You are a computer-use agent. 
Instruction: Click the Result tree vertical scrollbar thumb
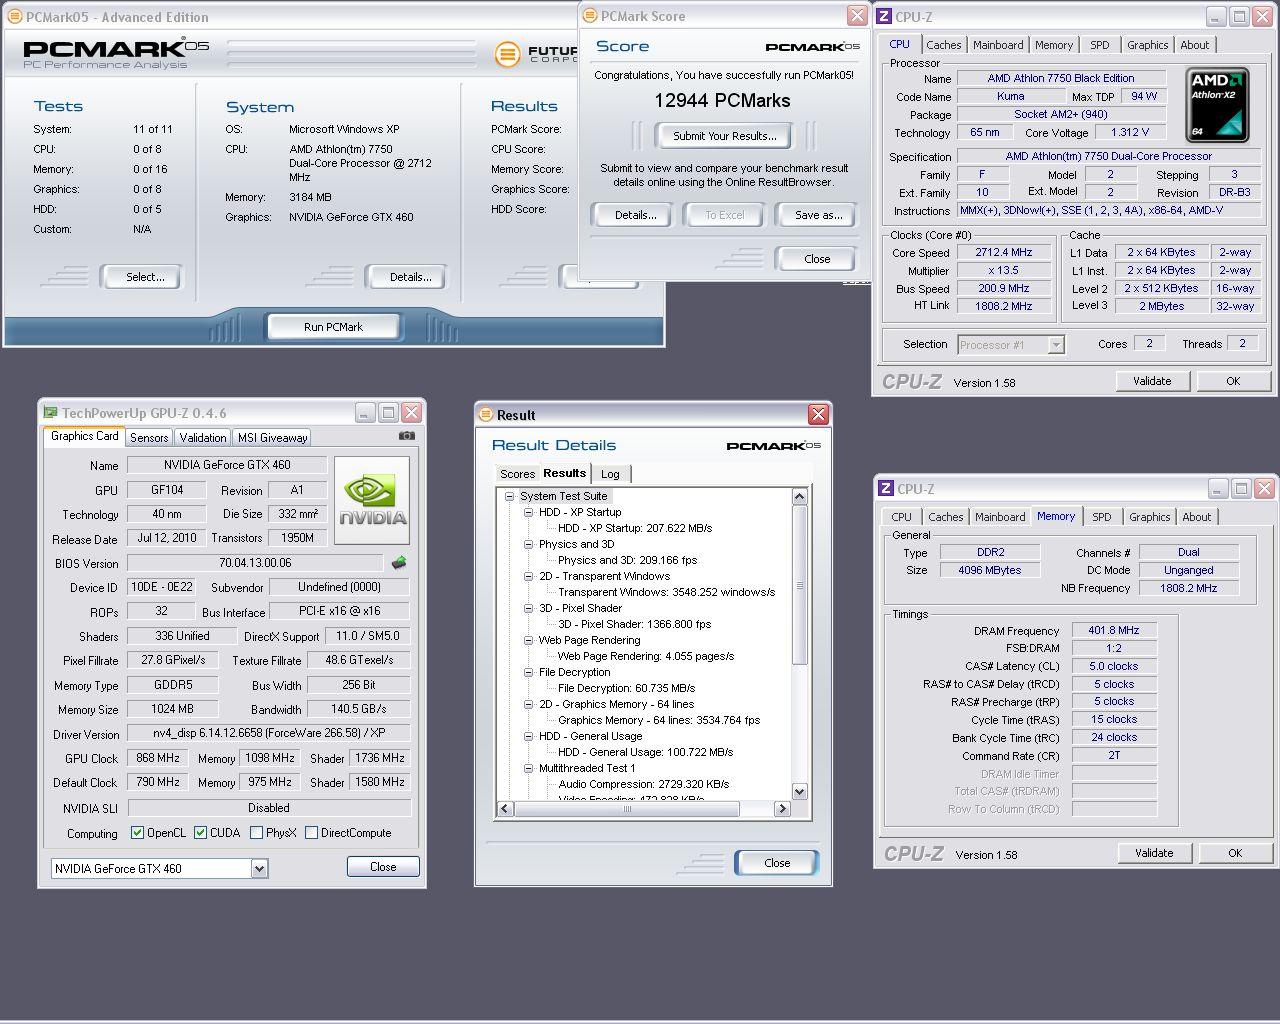(x=800, y=586)
